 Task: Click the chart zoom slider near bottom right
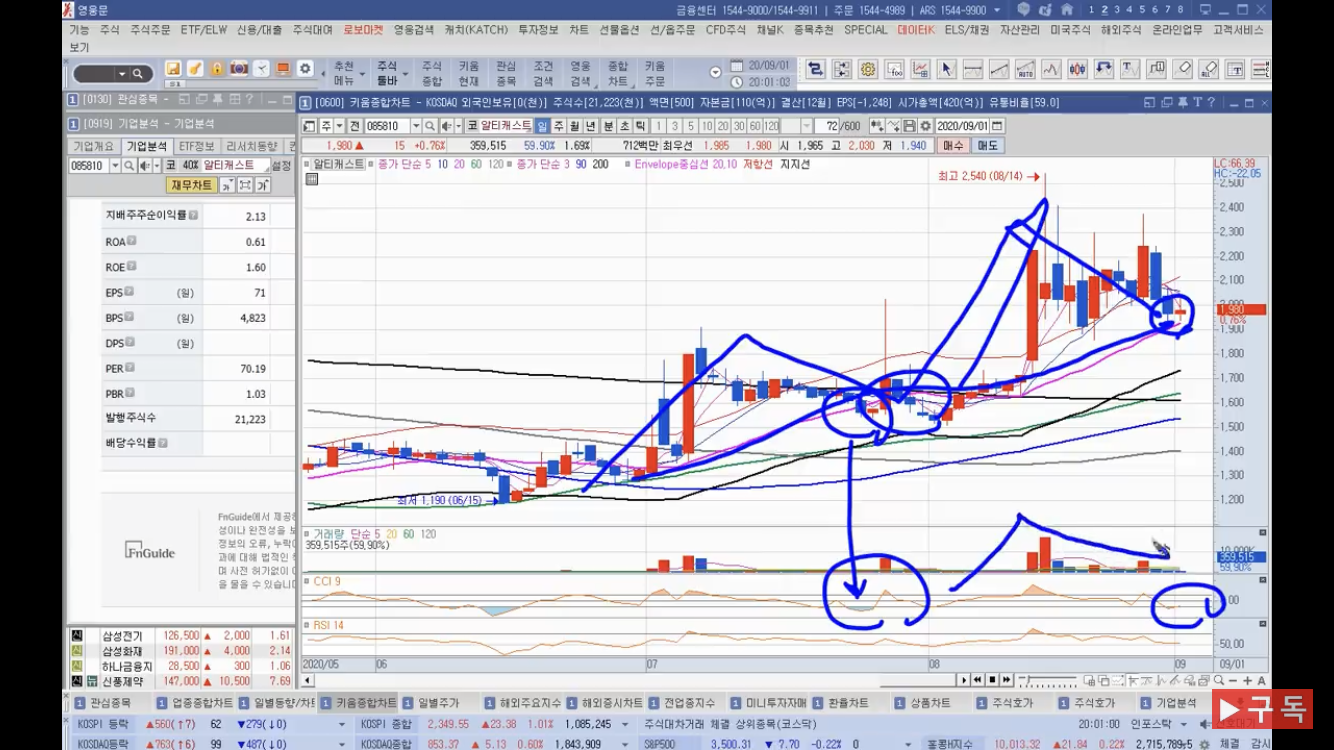point(1050,680)
